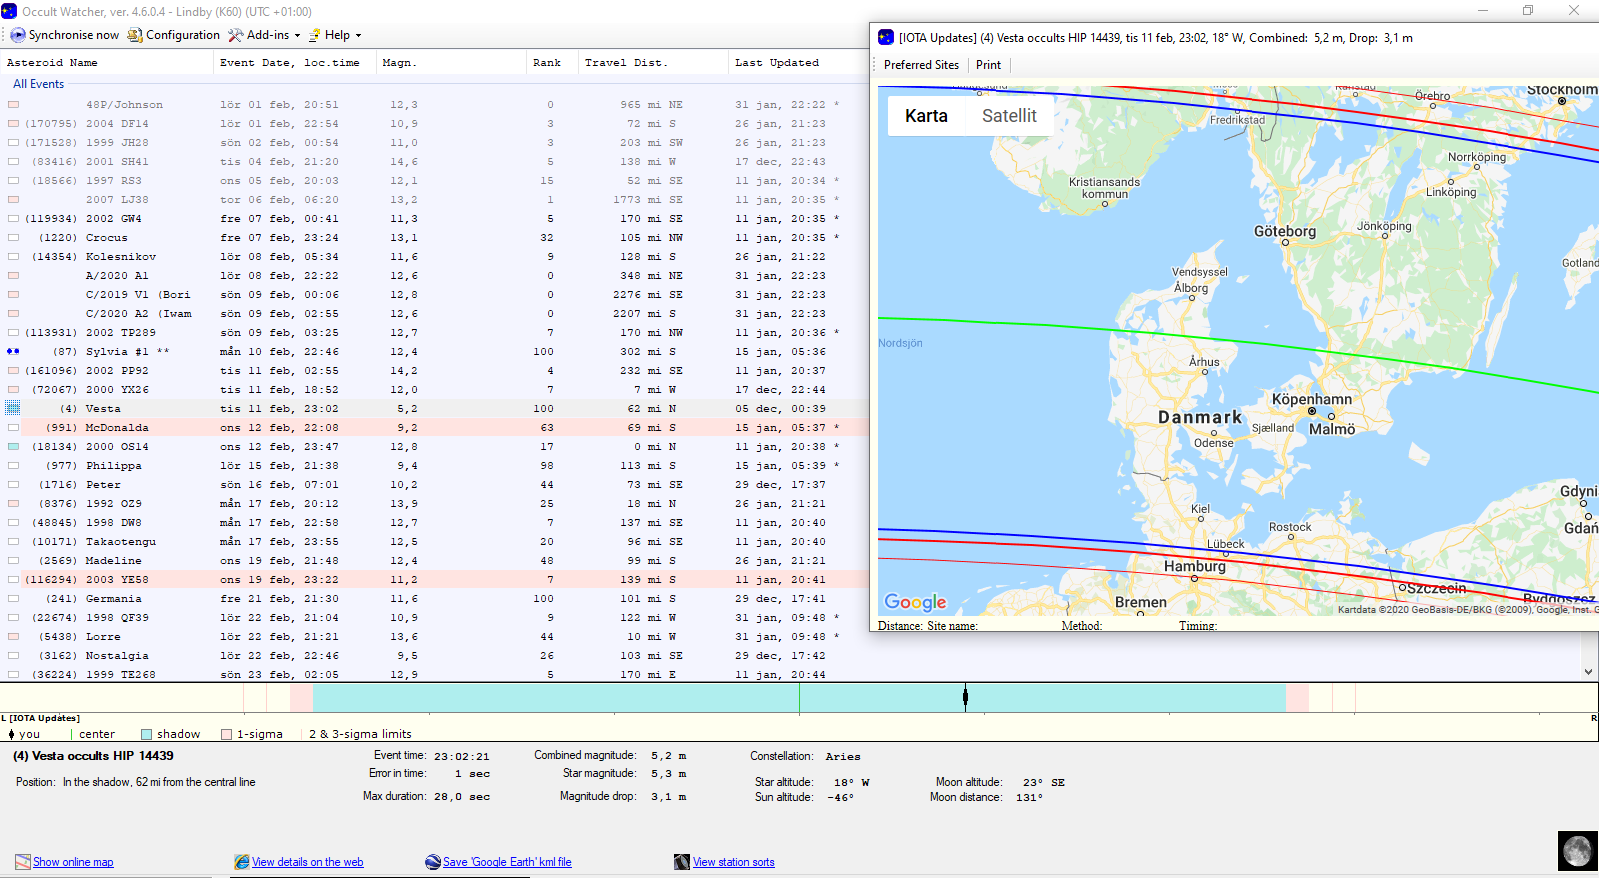Switch the map to Satellit view

tap(1008, 116)
